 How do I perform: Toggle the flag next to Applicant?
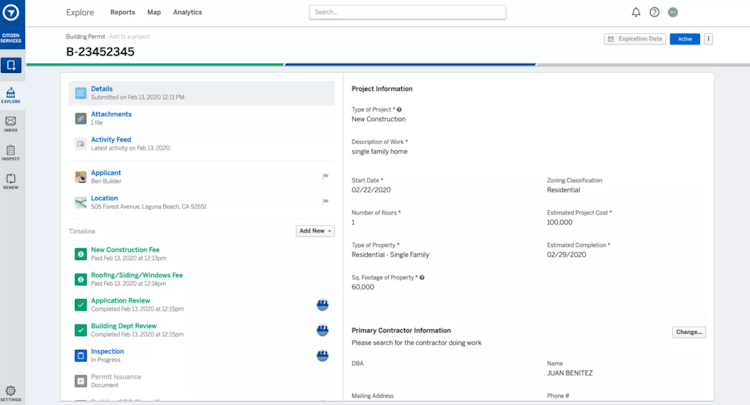pyautogui.click(x=325, y=176)
